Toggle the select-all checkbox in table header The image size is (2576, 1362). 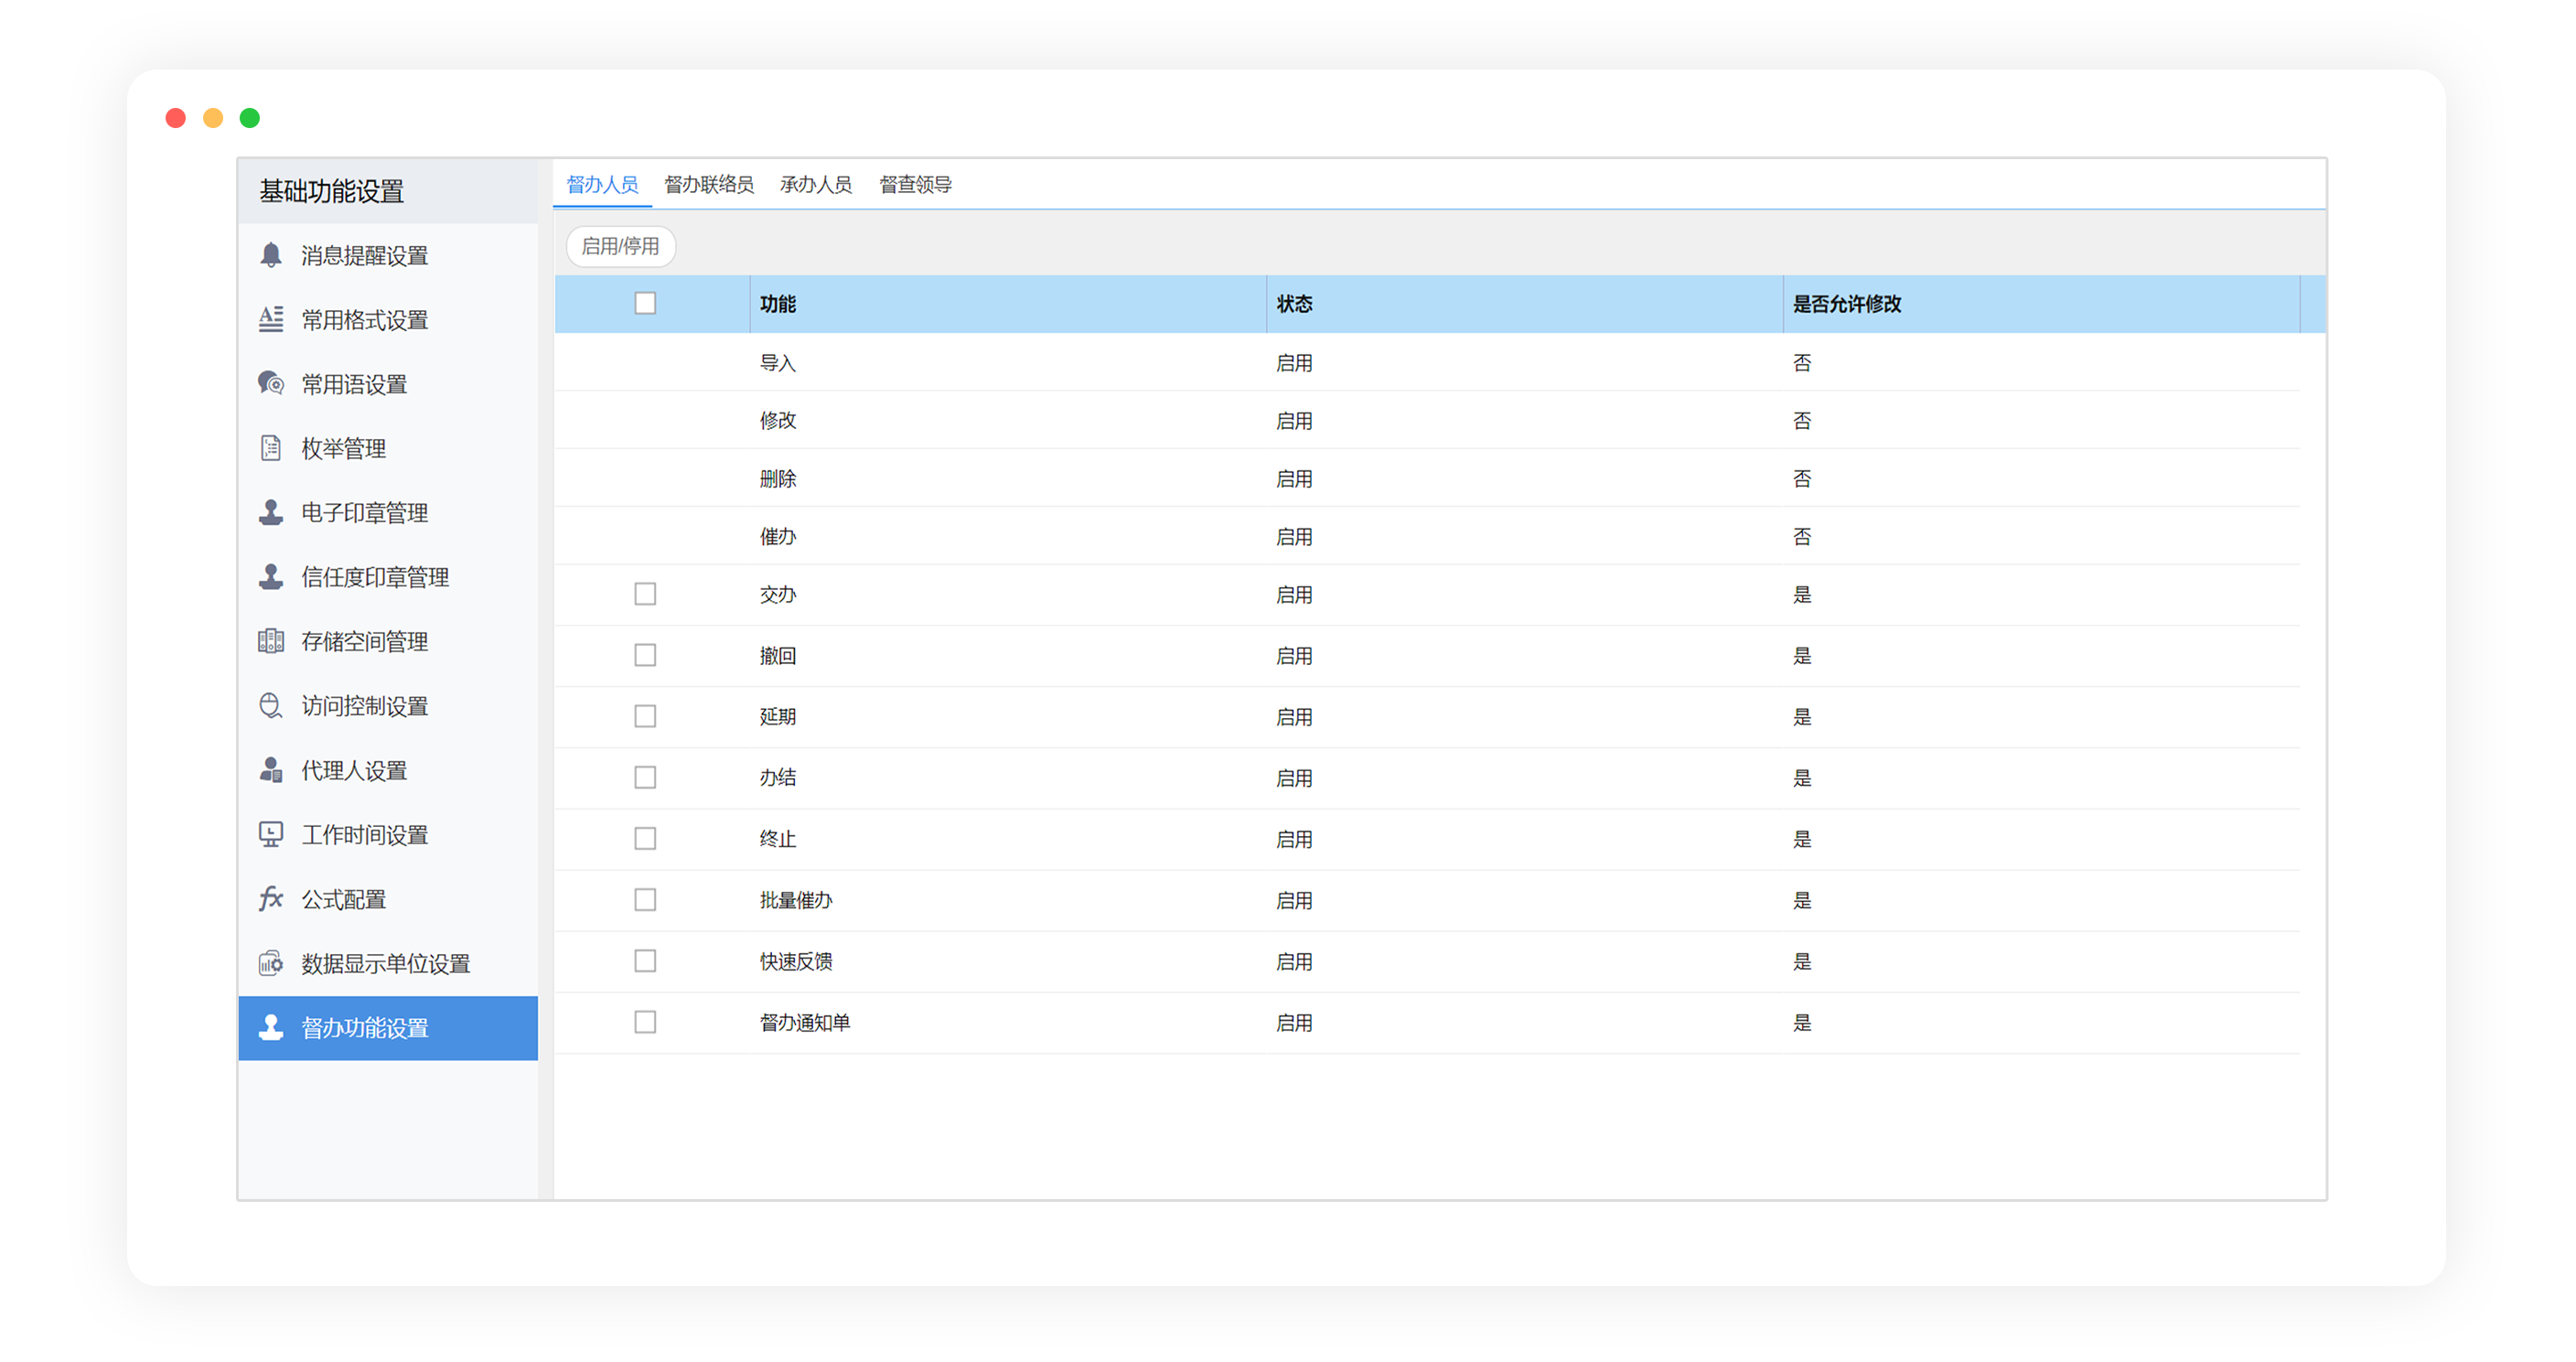tap(645, 303)
